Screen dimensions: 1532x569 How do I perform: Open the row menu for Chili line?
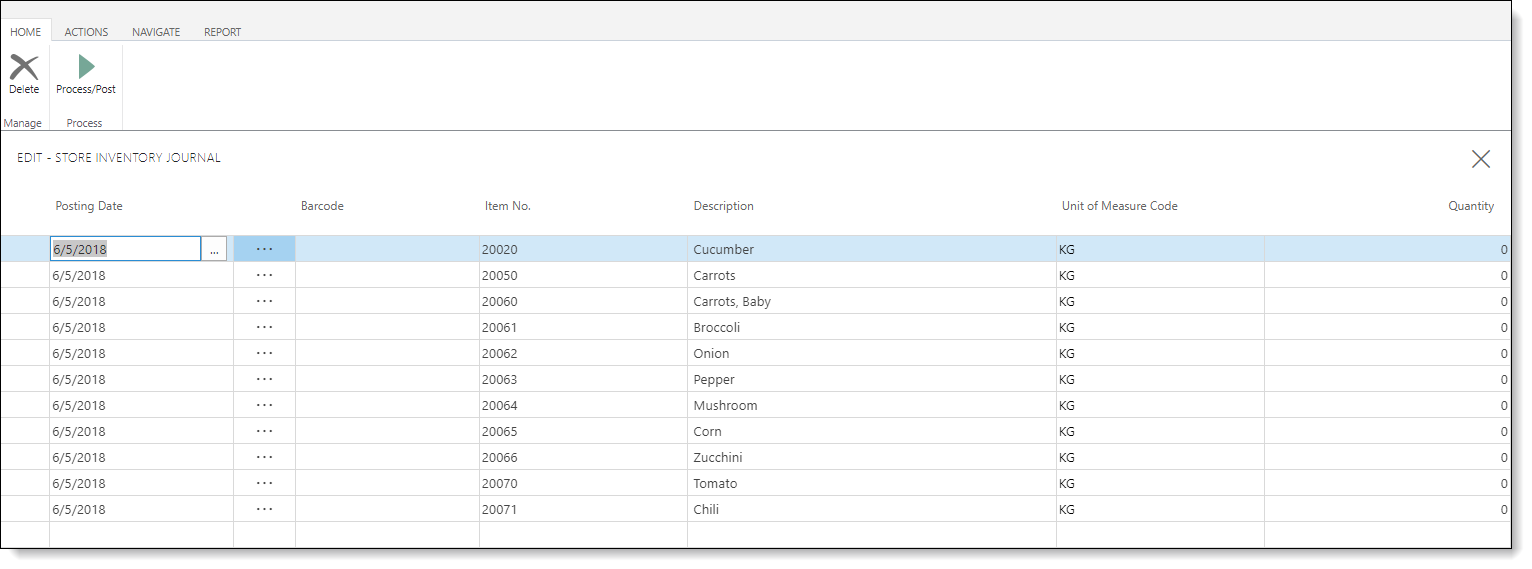click(x=264, y=509)
